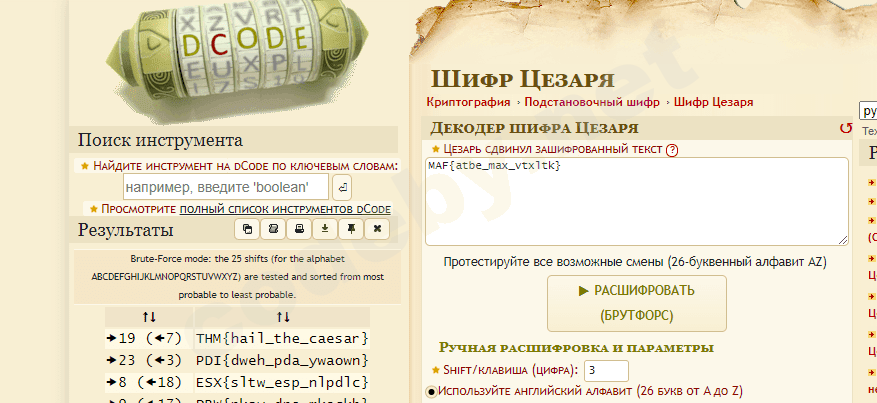Go to Подстановочный шифр breadcrumb
Image resolution: width=877 pixels, height=403 pixels.
point(592,102)
